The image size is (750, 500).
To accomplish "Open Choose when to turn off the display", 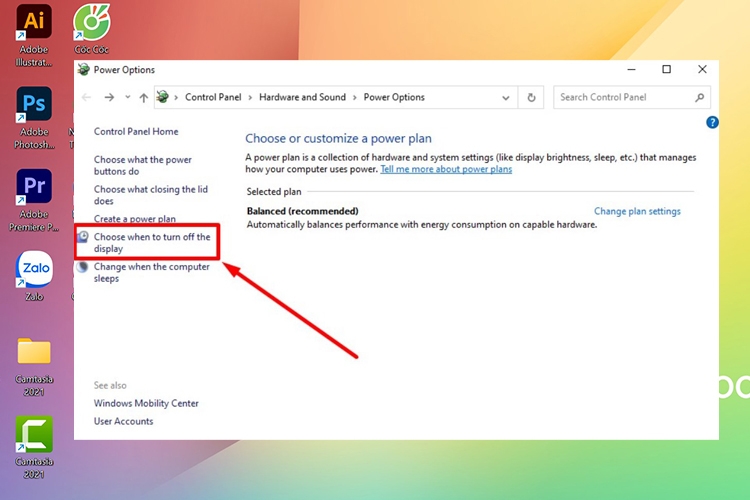I will pyautogui.click(x=152, y=243).
